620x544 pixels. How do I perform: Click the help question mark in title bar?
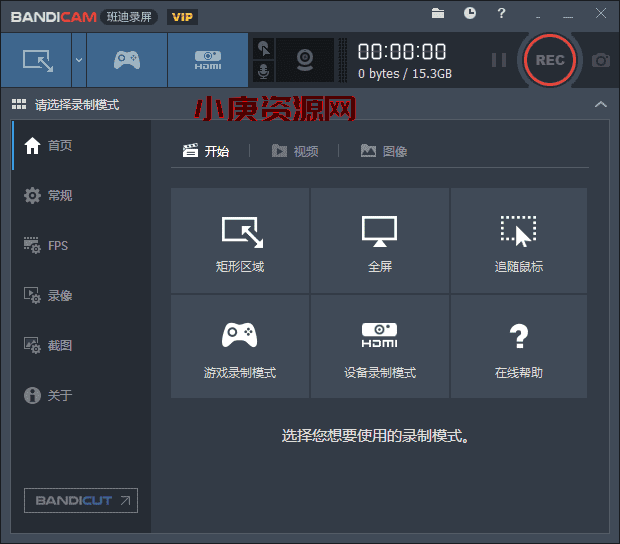[x=501, y=13]
